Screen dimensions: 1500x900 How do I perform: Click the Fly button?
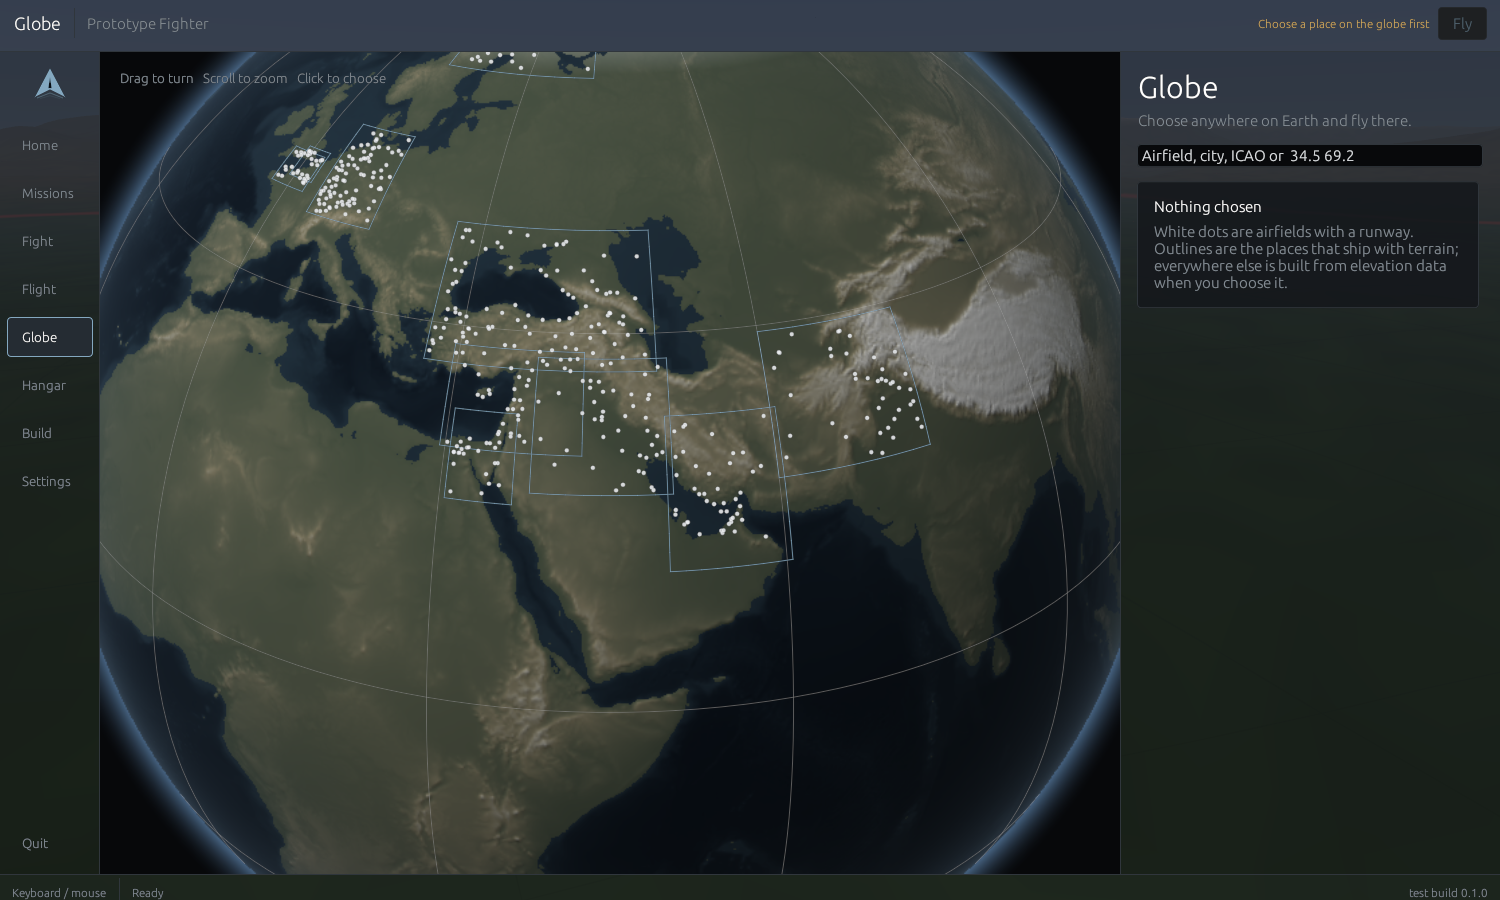tap(1462, 24)
